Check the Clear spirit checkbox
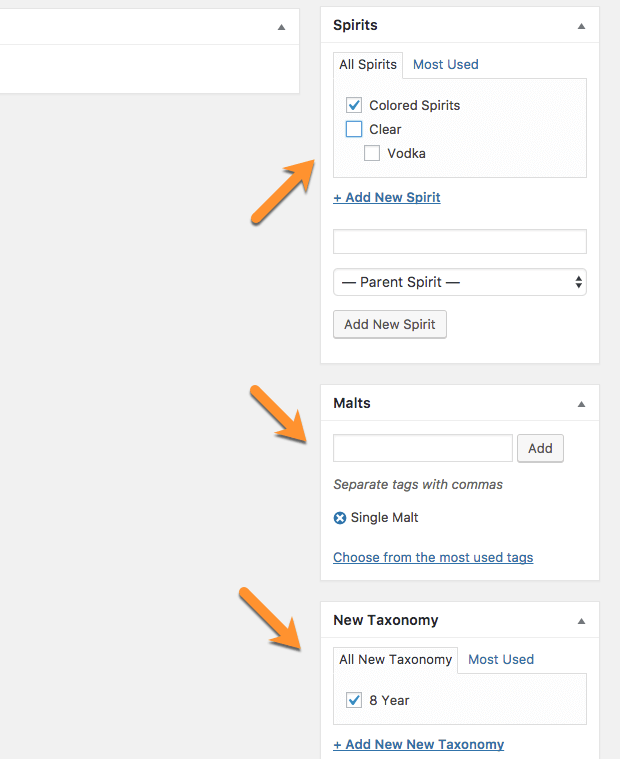Viewport: 620px width, 759px height. tap(353, 129)
